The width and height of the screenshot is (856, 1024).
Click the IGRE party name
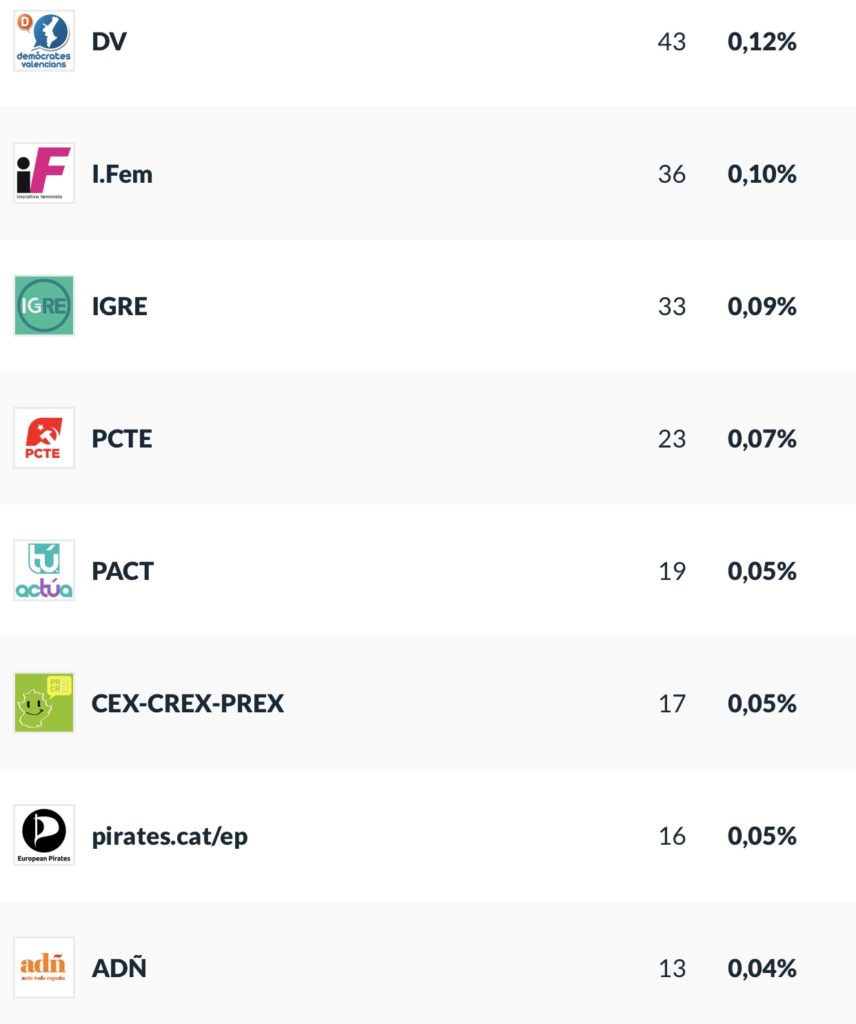[119, 306]
